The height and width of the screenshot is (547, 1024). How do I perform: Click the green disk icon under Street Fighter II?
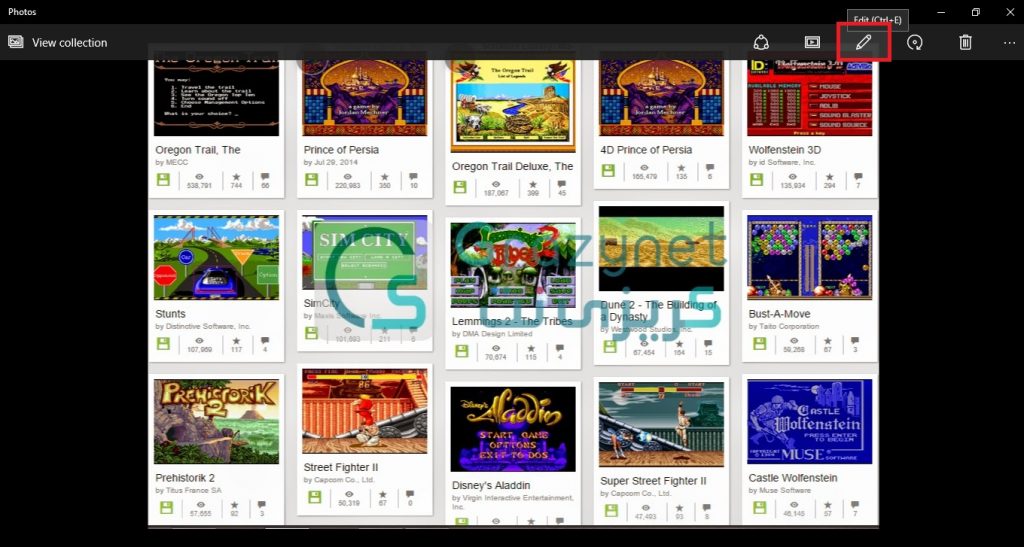point(314,497)
